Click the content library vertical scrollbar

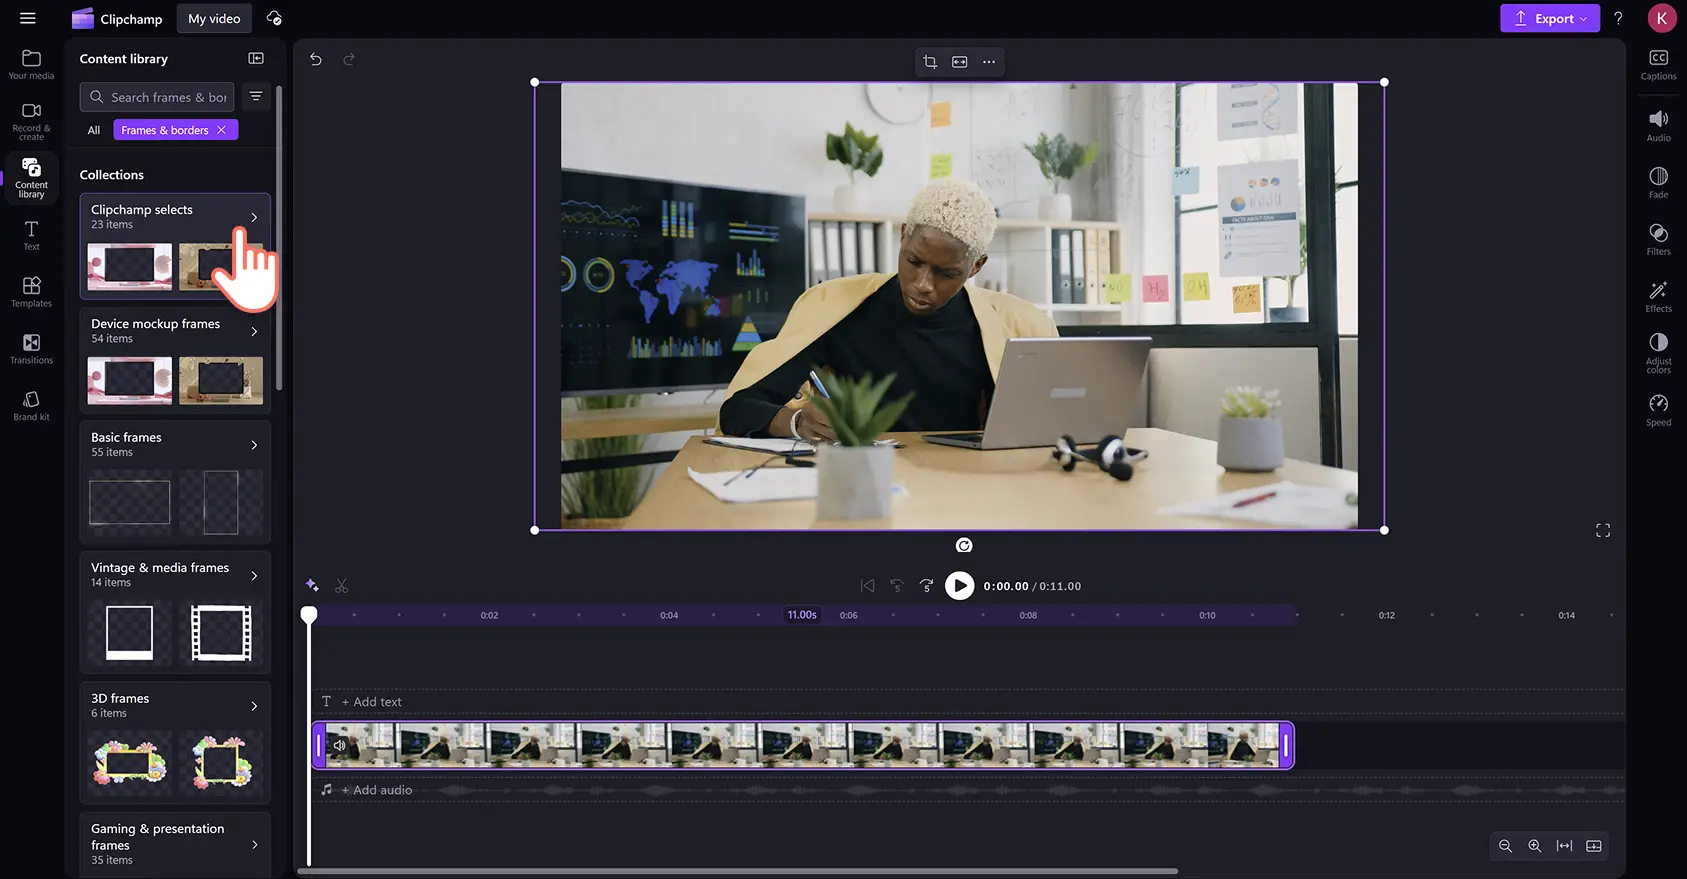click(x=279, y=238)
